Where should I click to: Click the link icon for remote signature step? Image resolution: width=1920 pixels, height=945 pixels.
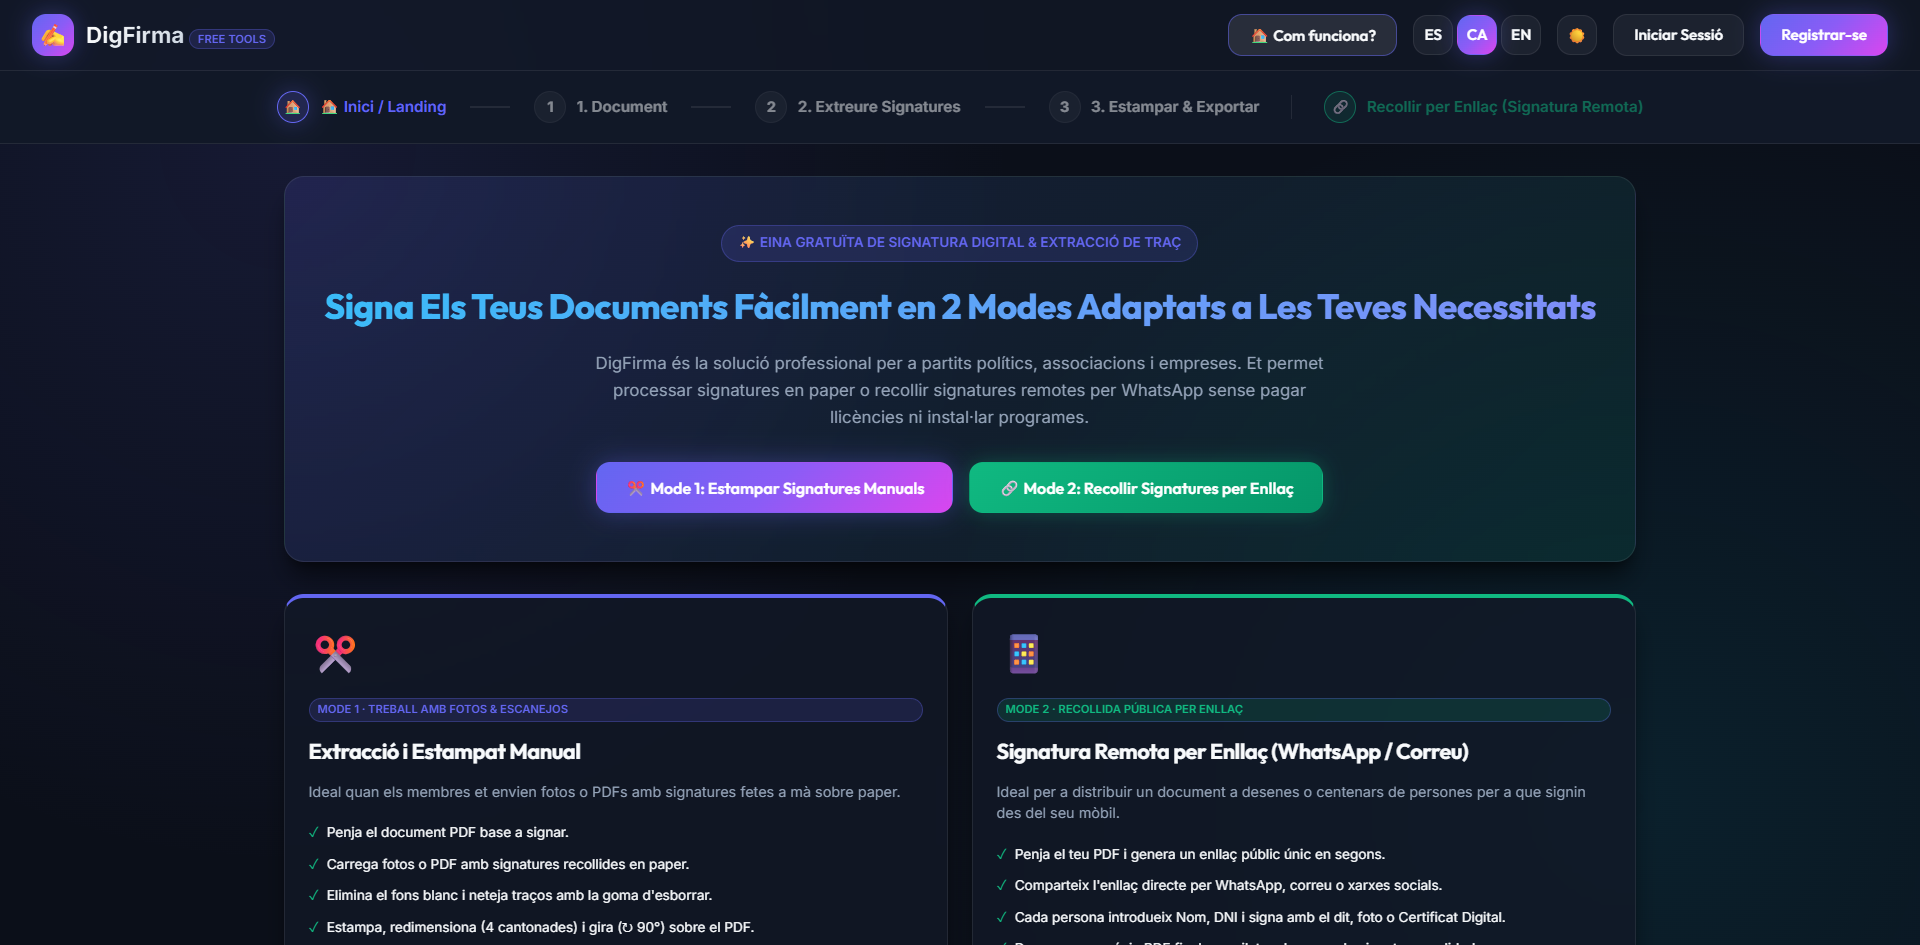pos(1340,107)
